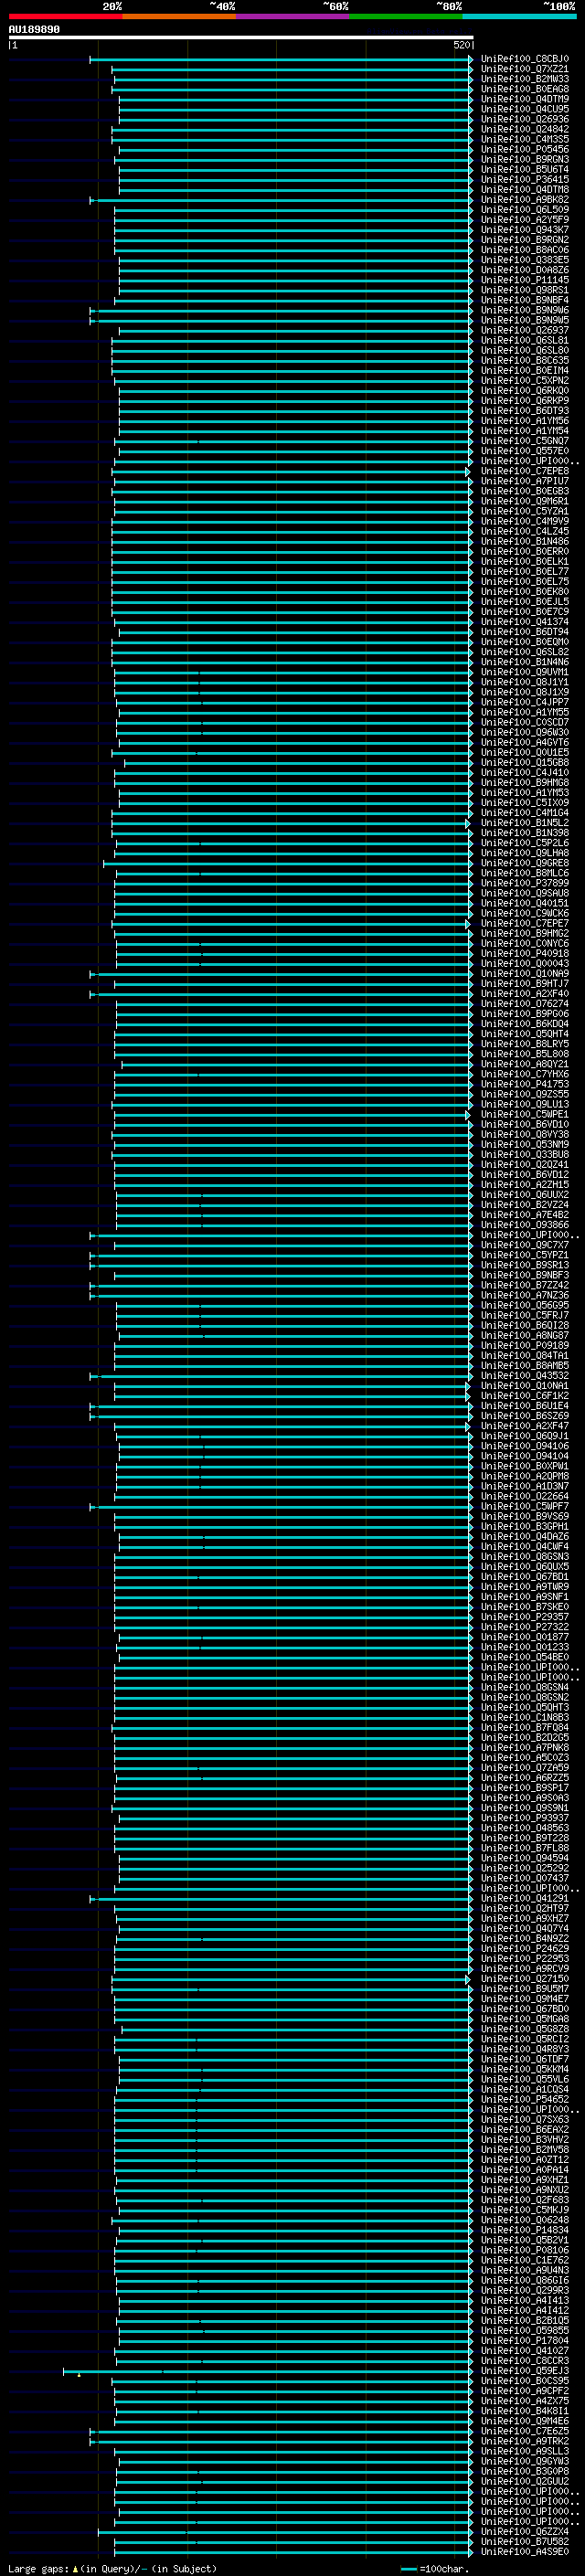
Task: Select hit label UniRef100_B9NBF3
Action: click(525, 1276)
